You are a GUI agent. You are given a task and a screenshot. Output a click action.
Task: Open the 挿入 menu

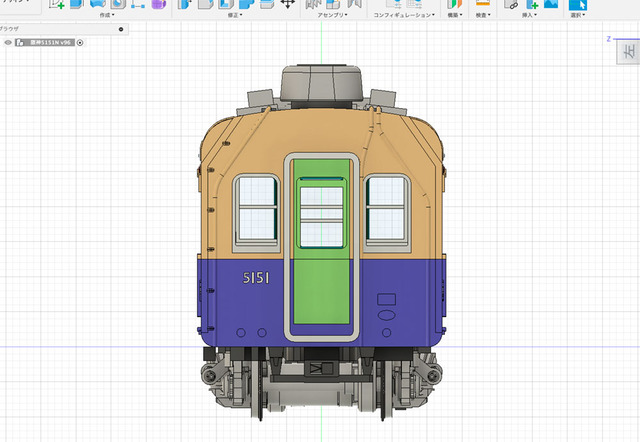pyautogui.click(x=529, y=15)
